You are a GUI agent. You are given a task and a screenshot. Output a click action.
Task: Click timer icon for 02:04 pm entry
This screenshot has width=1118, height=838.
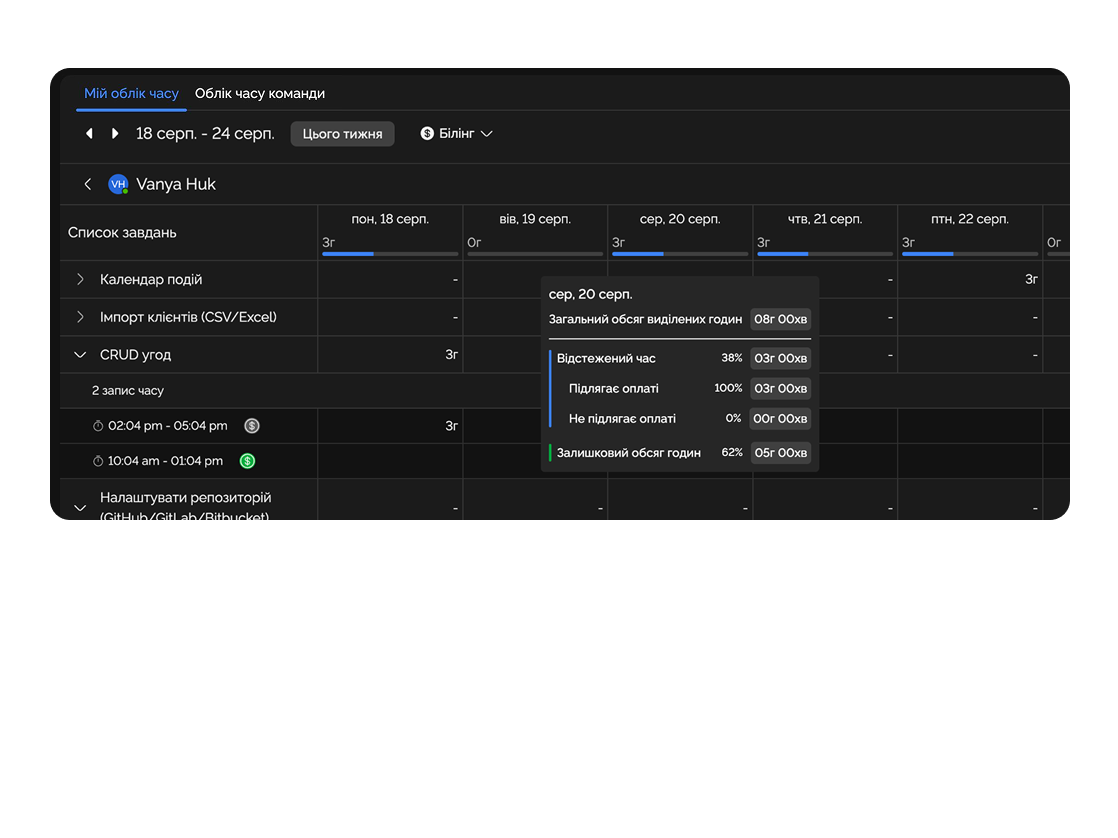click(x=98, y=426)
